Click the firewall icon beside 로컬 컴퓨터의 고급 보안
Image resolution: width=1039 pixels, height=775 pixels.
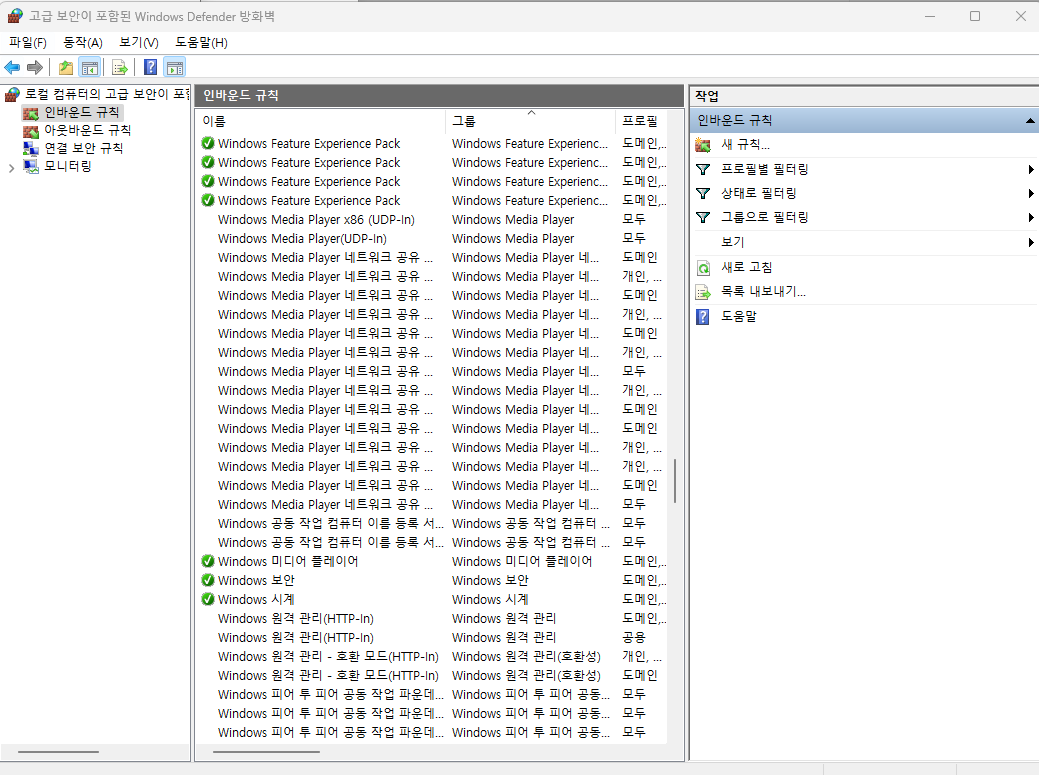(12, 94)
